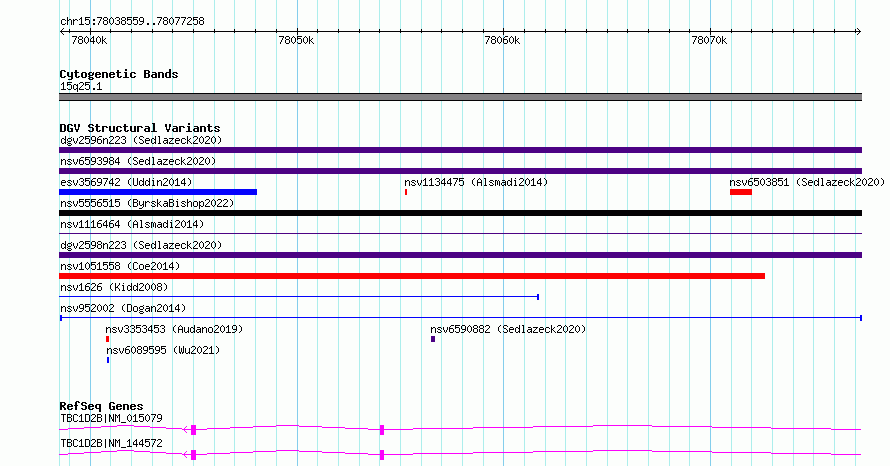
Task: Open variant label nsv6590882 (Sedlazeck2020)
Action: (508, 329)
